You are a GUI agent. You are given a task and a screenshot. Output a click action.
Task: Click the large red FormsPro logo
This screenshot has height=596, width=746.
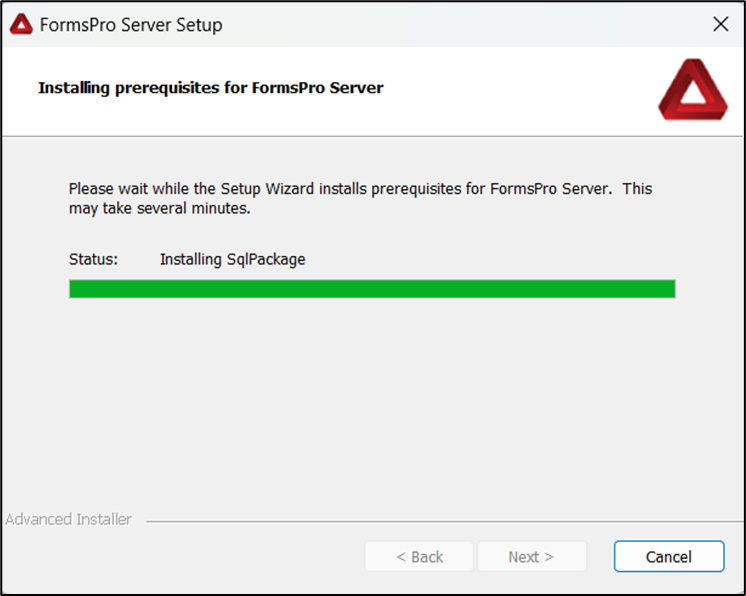click(685, 89)
